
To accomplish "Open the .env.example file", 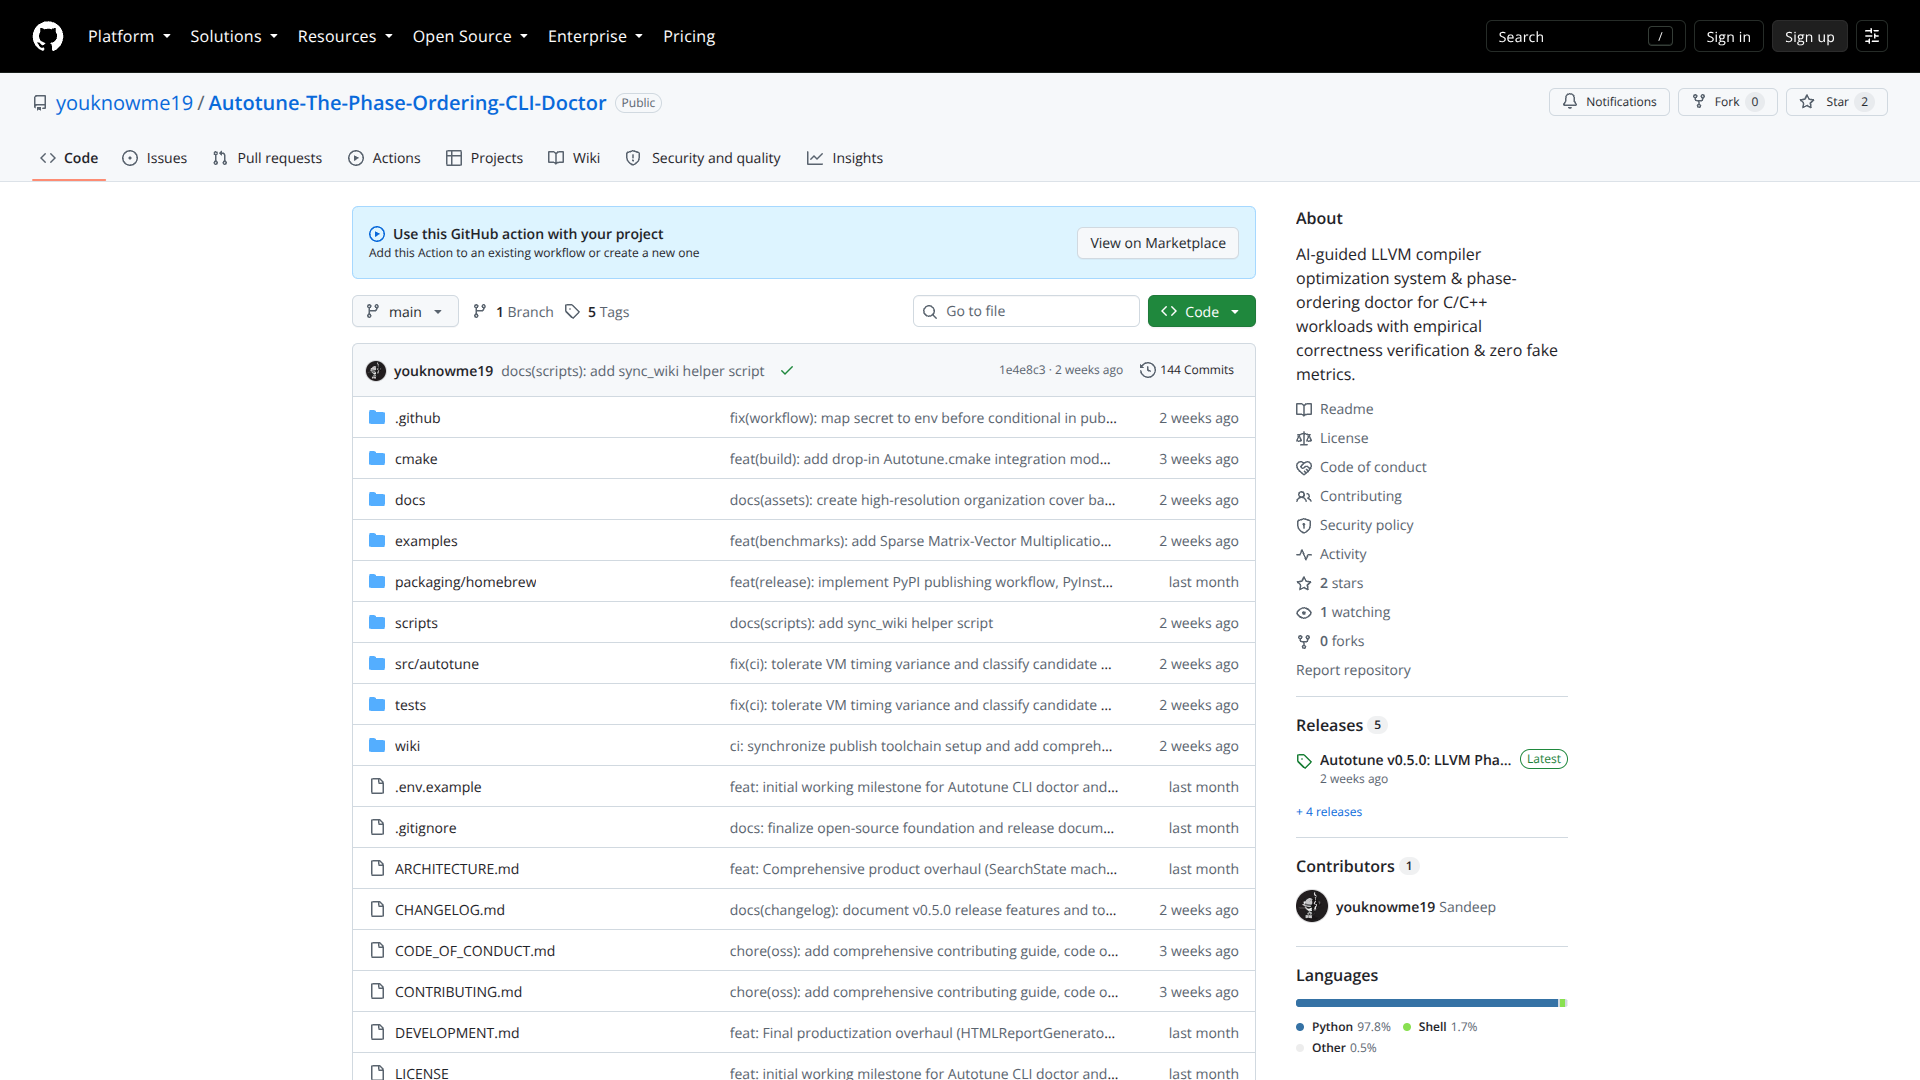I will pyautogui.click(x=438, y=787).
